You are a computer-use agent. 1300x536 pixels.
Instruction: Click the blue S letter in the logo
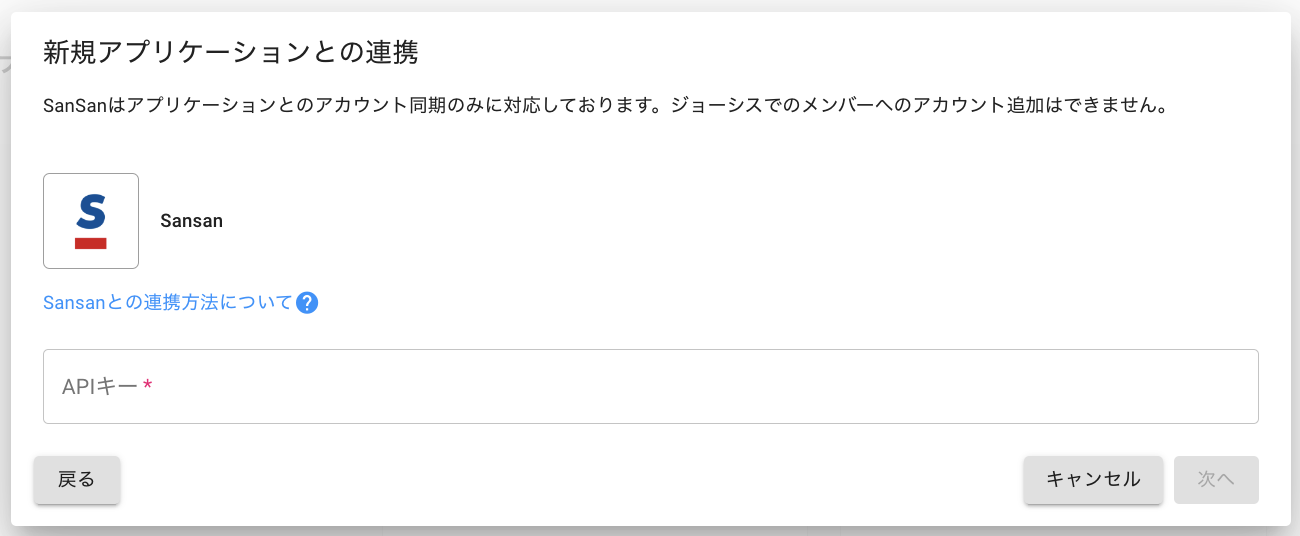[x=91, y=212]
